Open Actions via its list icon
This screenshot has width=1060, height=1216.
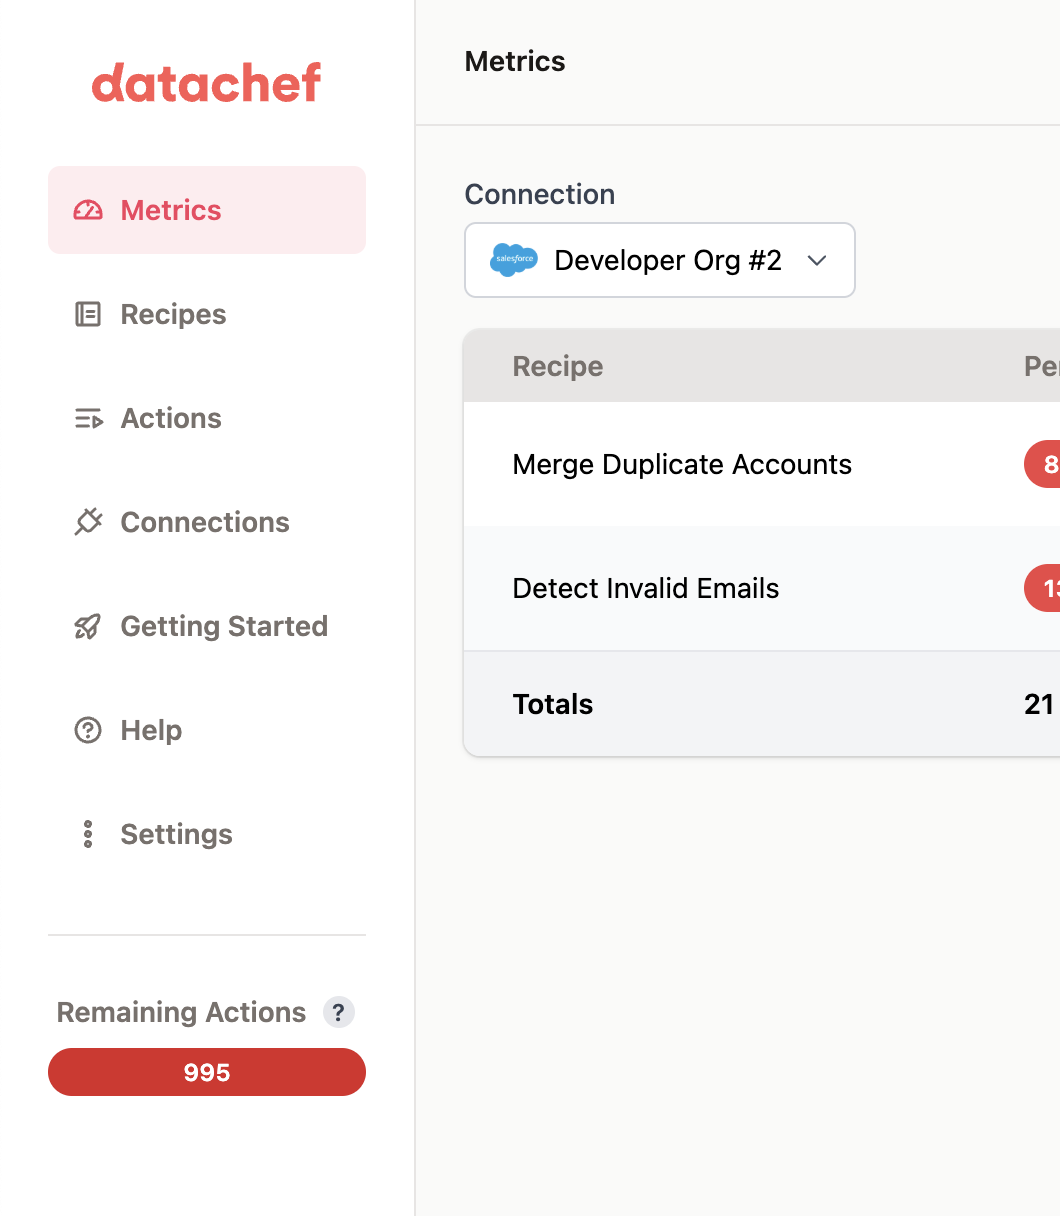[x=88, y=418]
